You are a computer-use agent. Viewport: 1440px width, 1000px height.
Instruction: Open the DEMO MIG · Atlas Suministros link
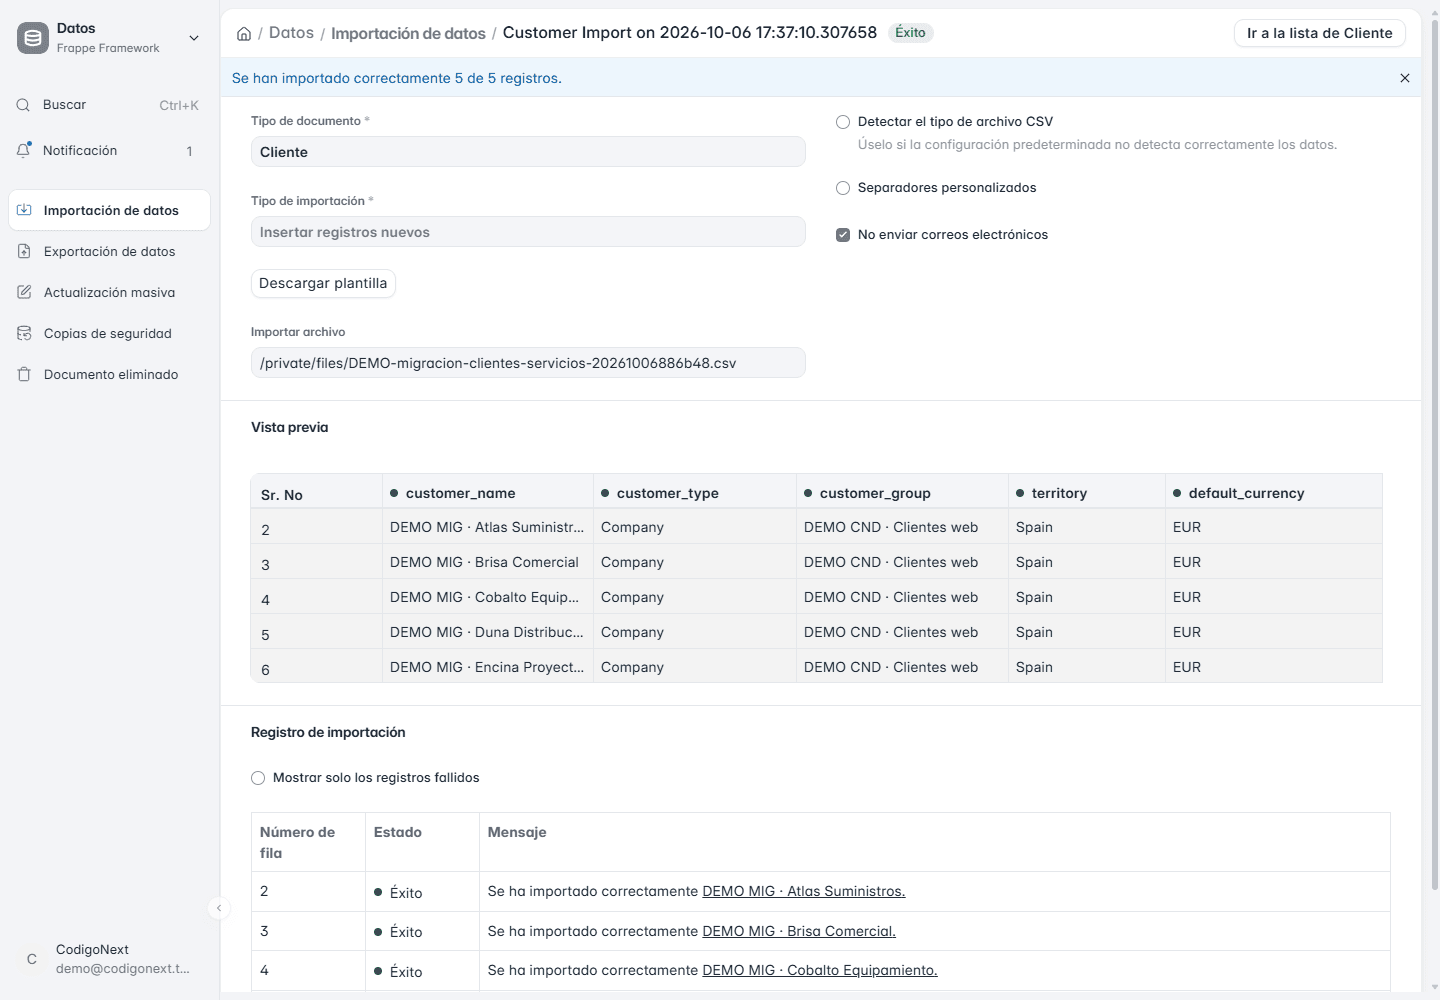pos(804,891)
